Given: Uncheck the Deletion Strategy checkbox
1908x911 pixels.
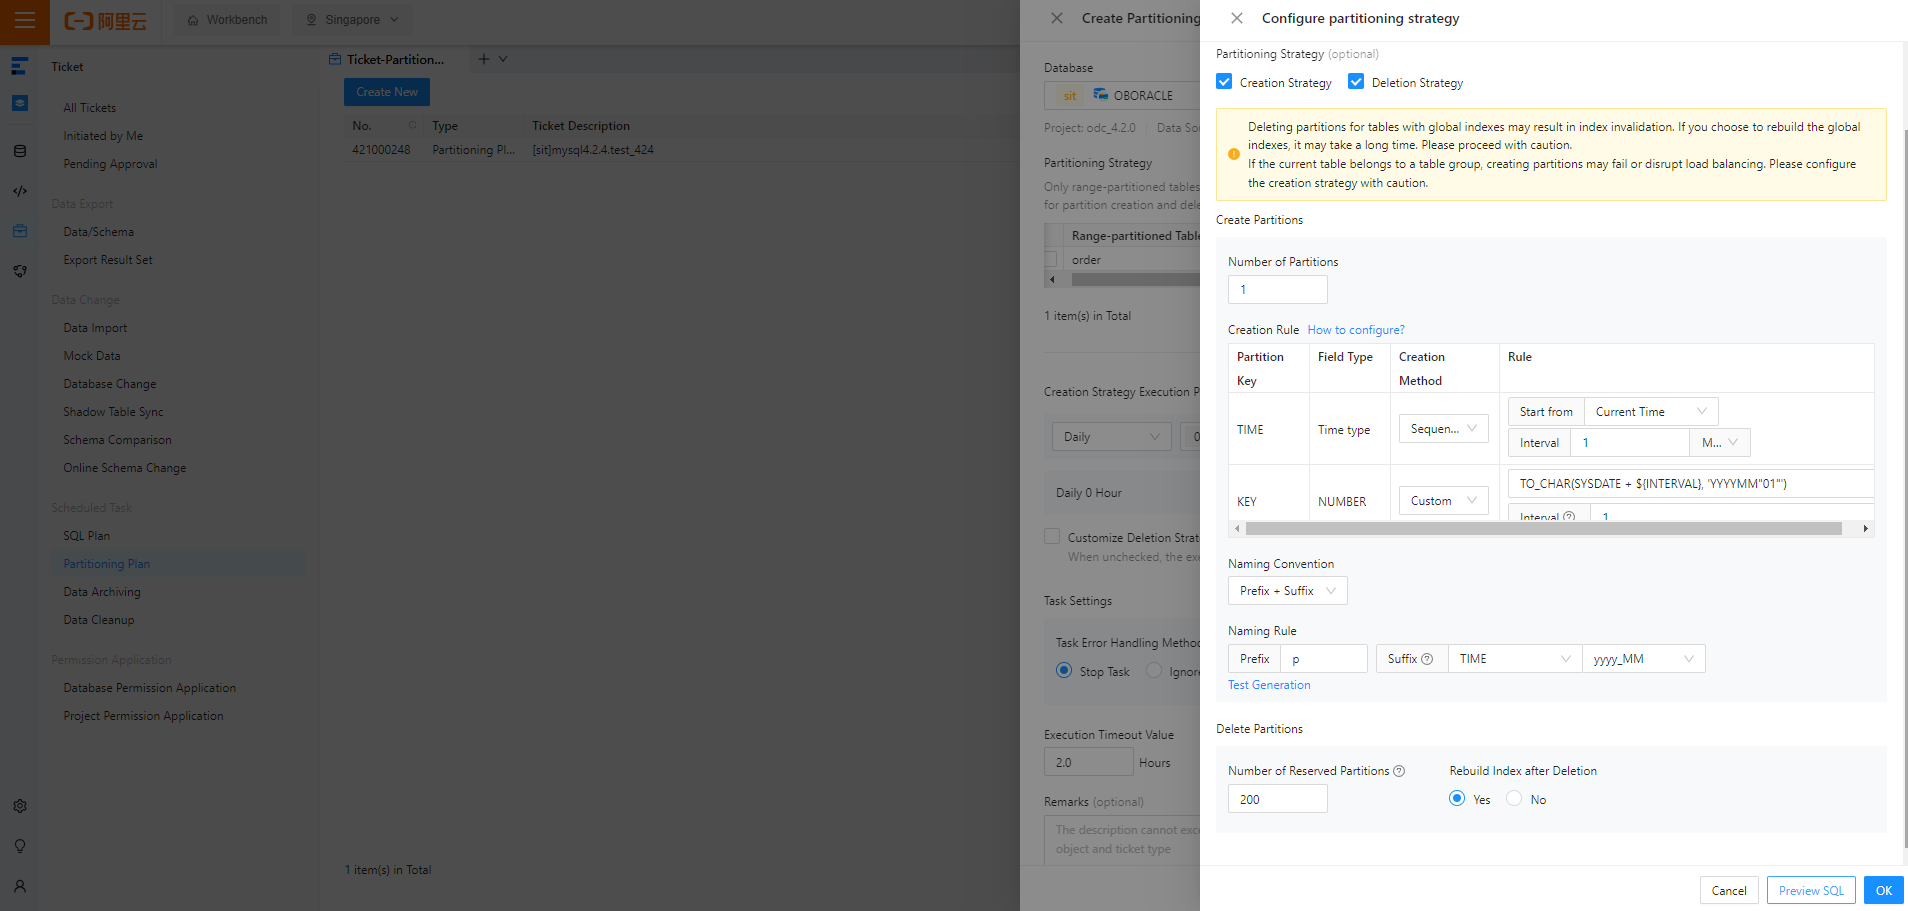Looking at the screenshot, I should (x=1356, y=82).
